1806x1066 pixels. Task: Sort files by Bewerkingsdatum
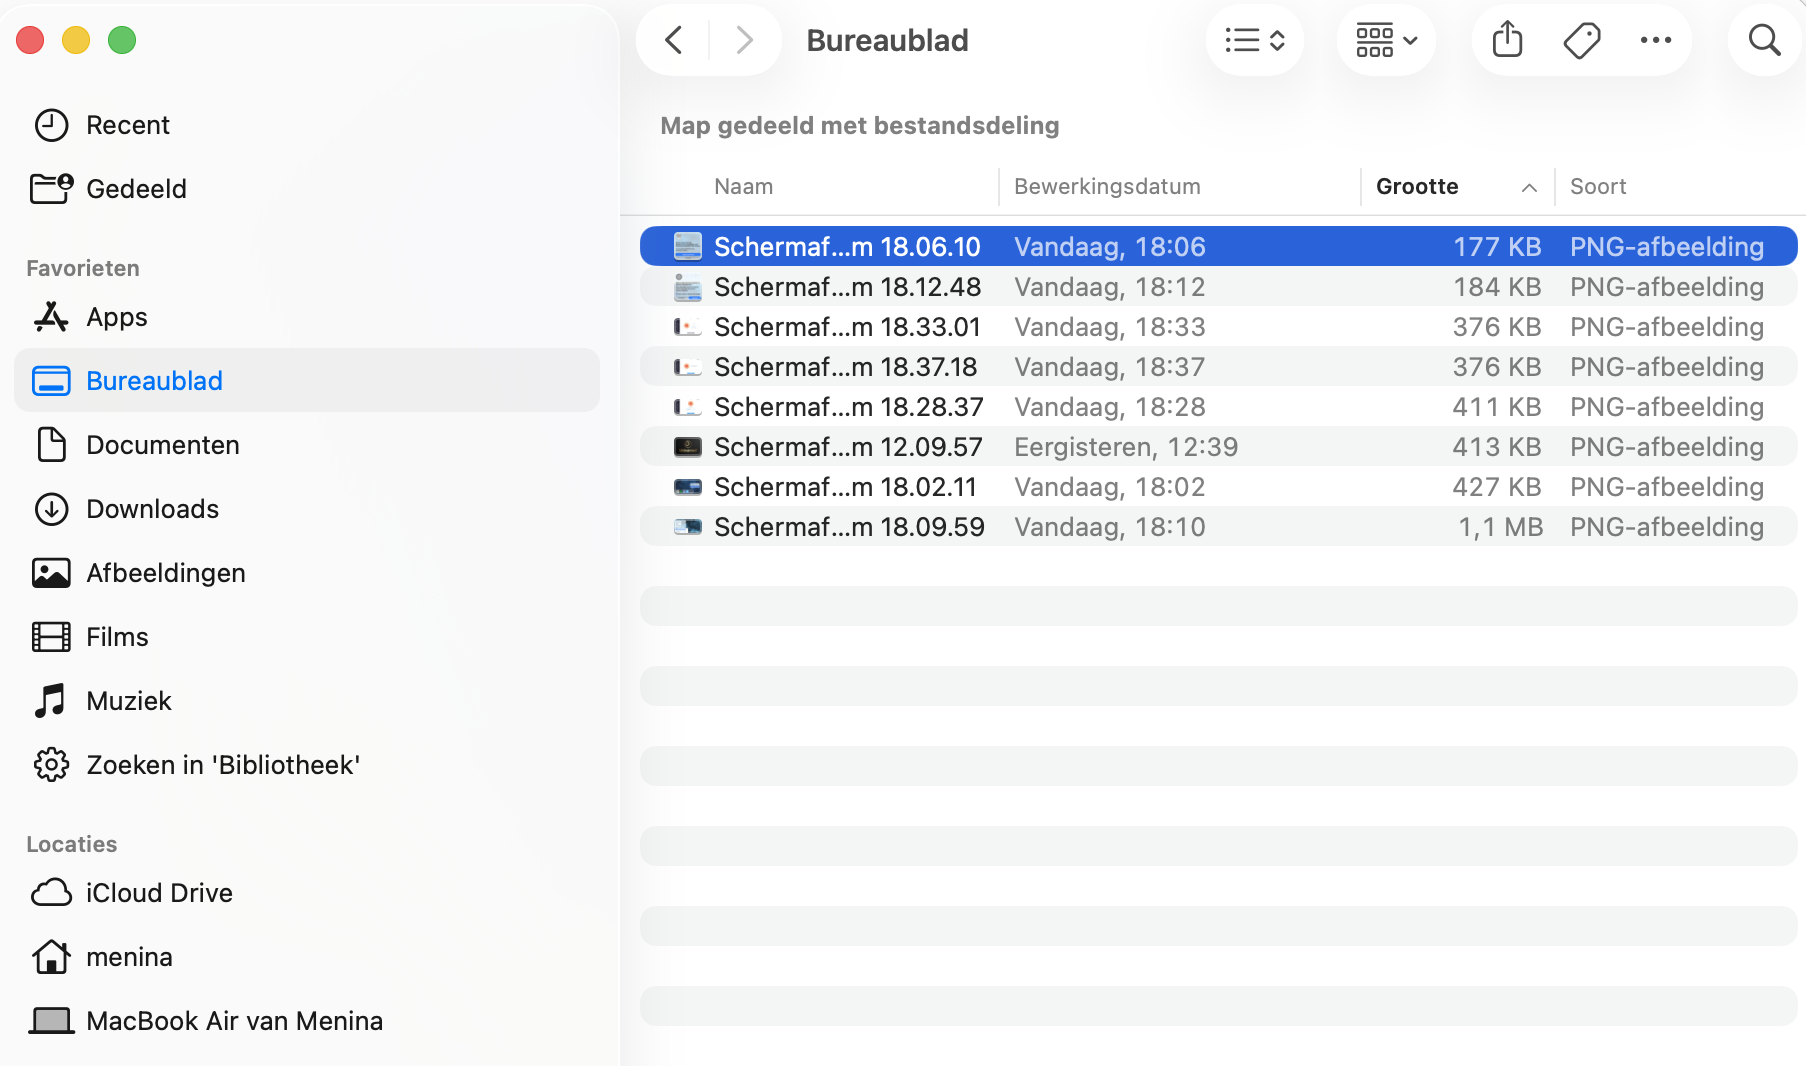(1107, 186)
